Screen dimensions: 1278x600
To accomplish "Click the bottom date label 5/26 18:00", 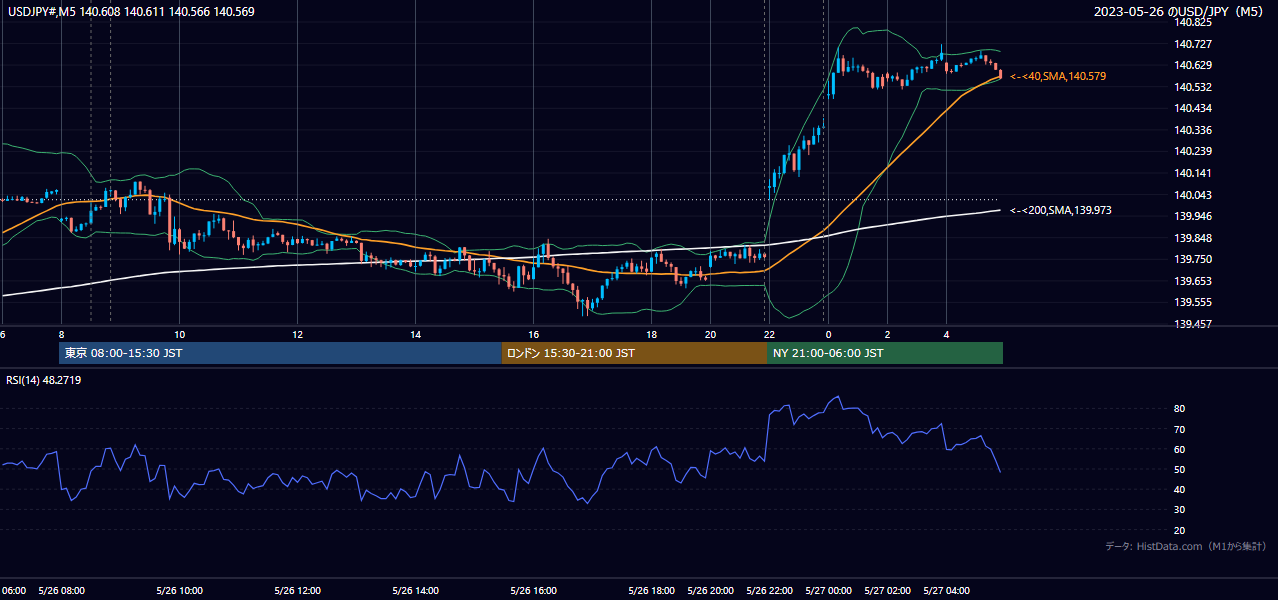I will point(654,591).
